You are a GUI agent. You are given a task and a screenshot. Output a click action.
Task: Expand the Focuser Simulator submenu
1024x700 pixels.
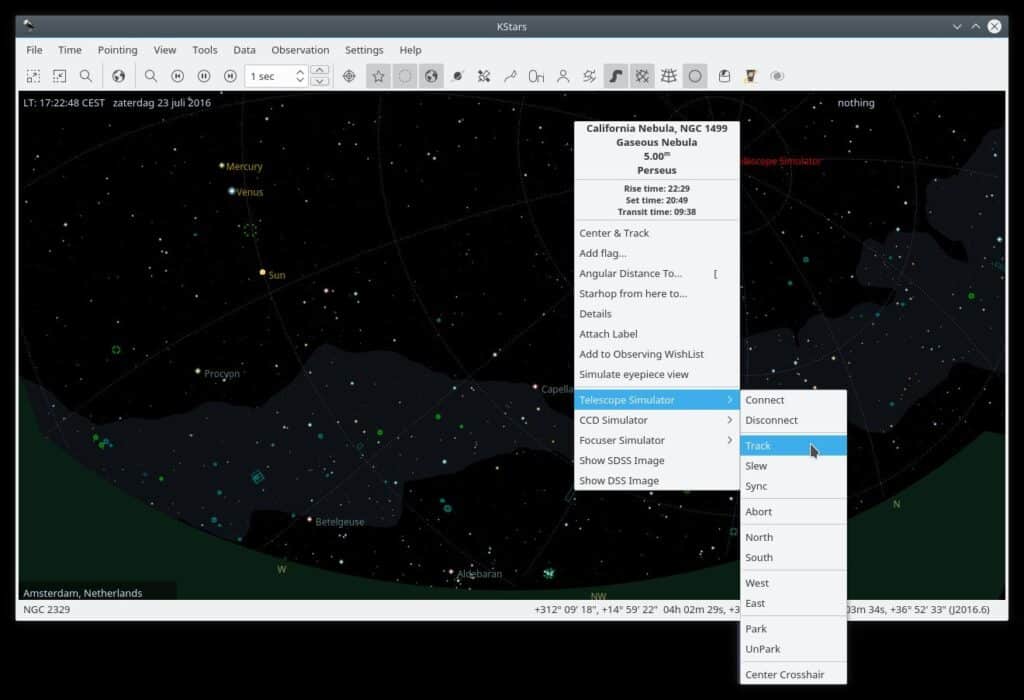click(x=656, y=440)
